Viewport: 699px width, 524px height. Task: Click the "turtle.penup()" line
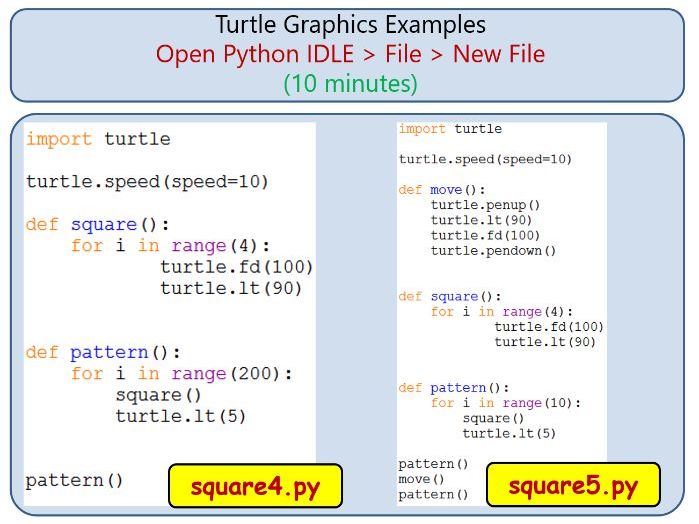(x=485, y=205)
